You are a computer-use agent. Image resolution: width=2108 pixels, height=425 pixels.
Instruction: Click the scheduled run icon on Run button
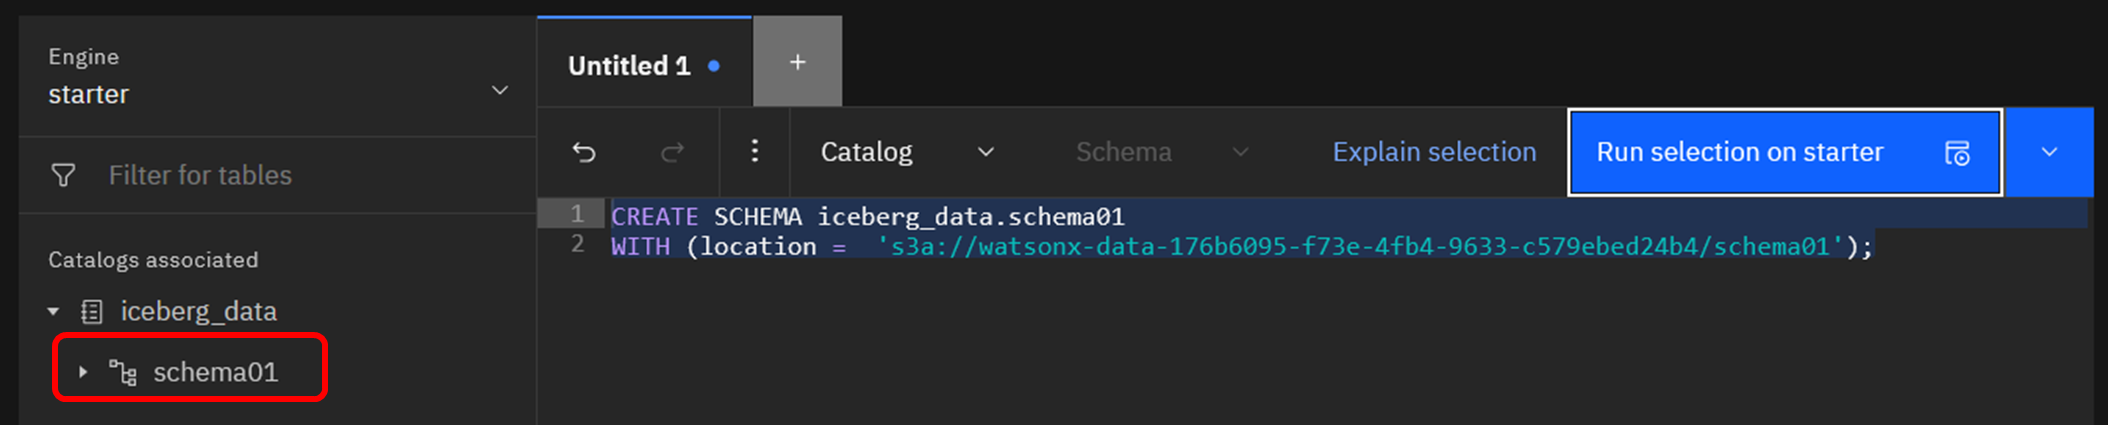click(1957, 153)
